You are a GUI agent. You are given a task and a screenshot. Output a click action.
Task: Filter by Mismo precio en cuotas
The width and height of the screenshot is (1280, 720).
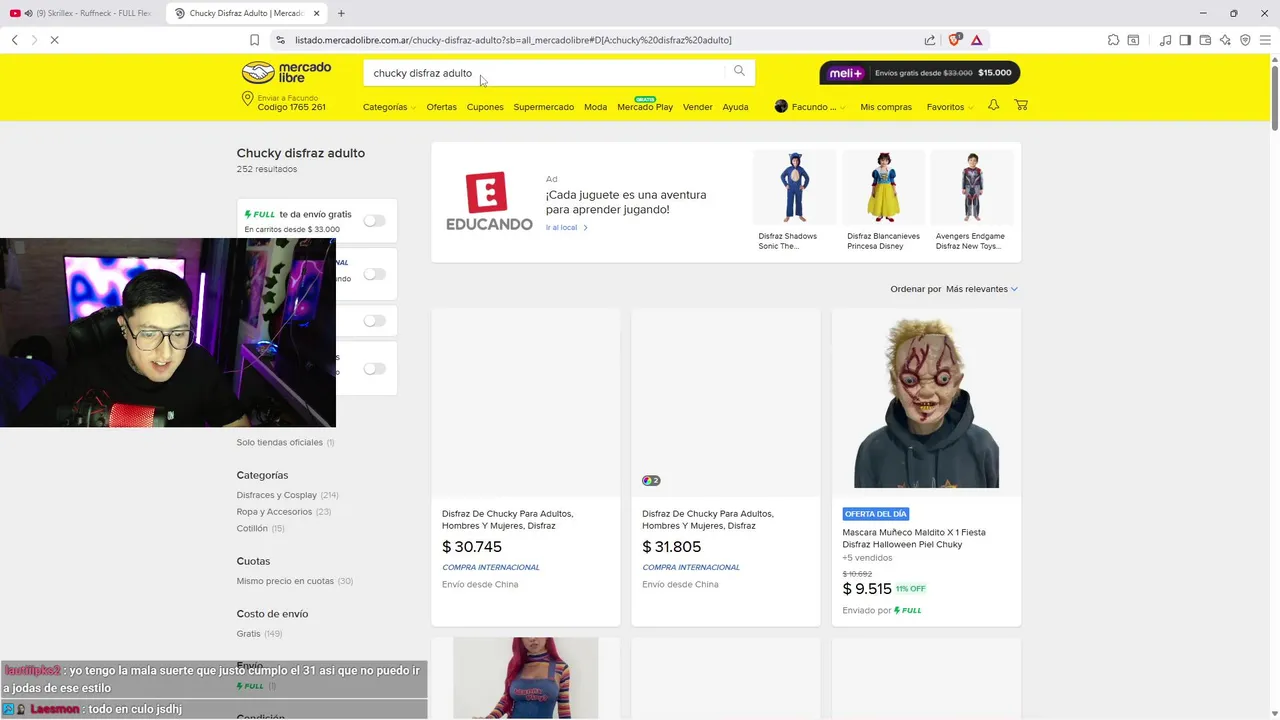click(x=285, y=581)
